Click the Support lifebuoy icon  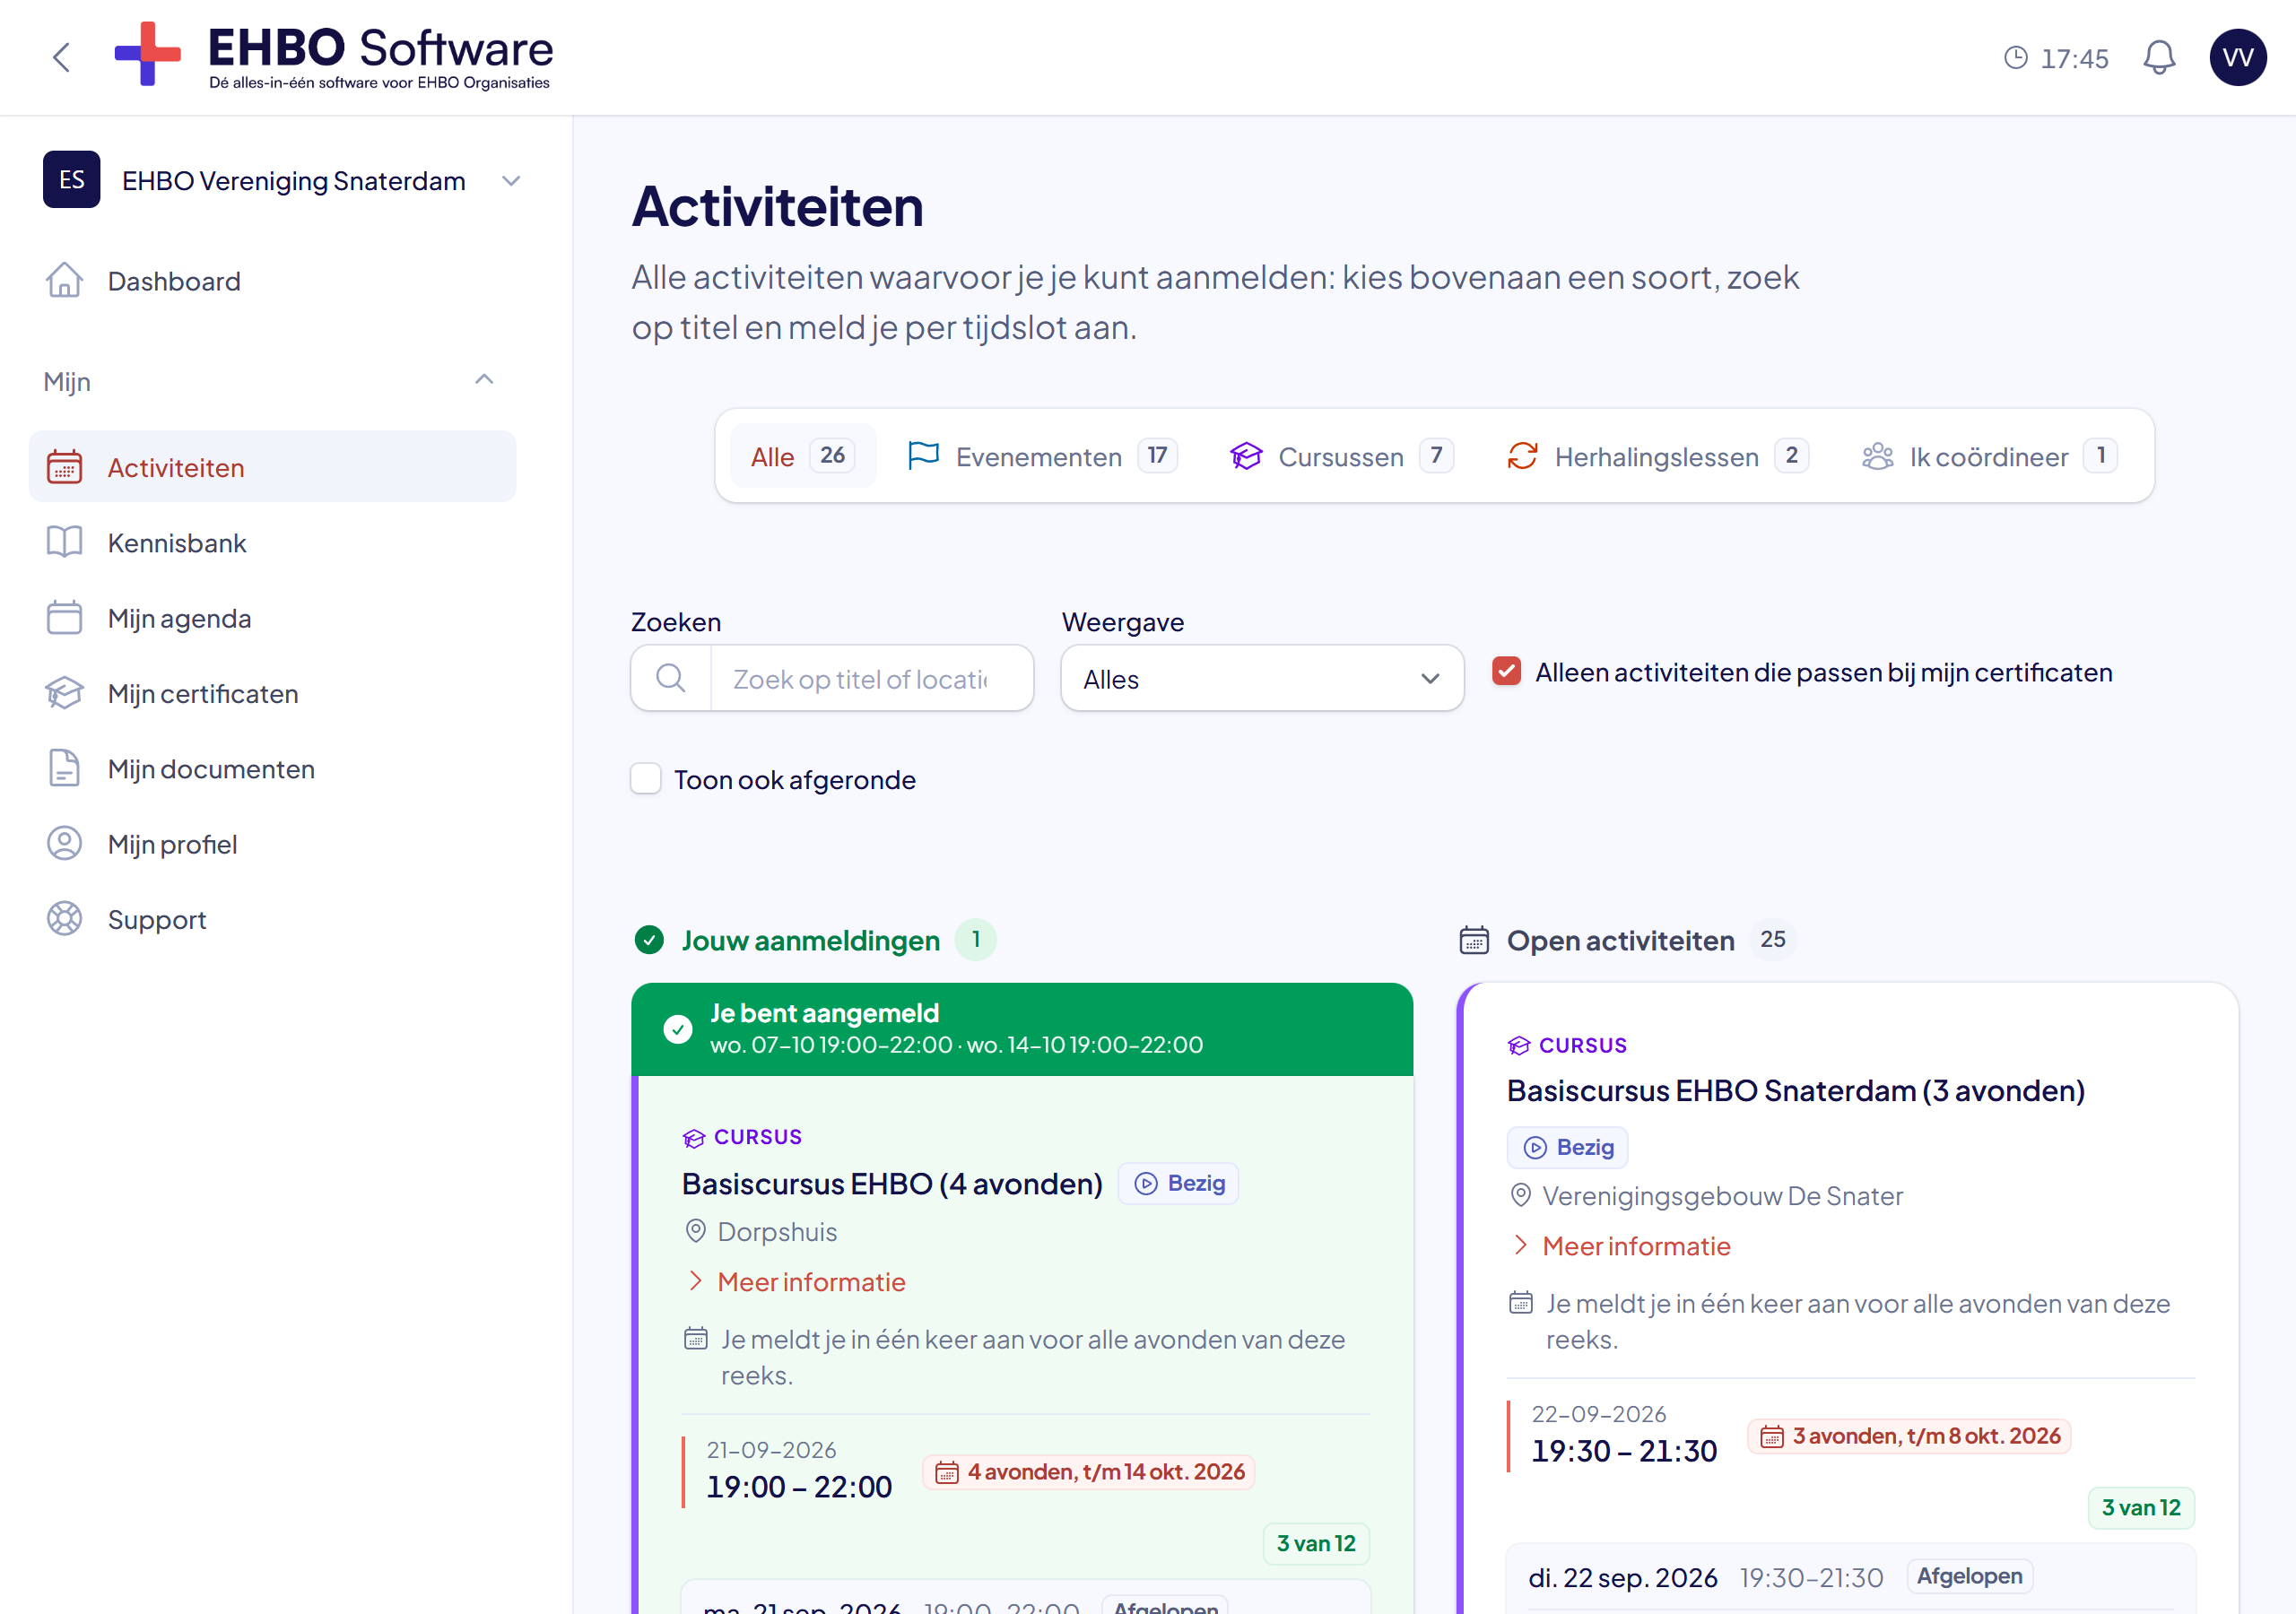pyautogui.click(x=64, y=918)
